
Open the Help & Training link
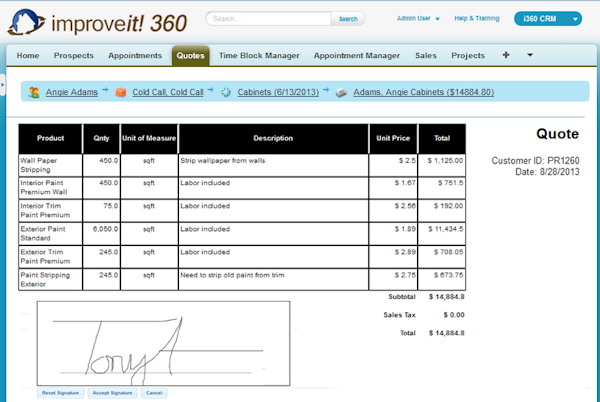click(x=477, y=18)
